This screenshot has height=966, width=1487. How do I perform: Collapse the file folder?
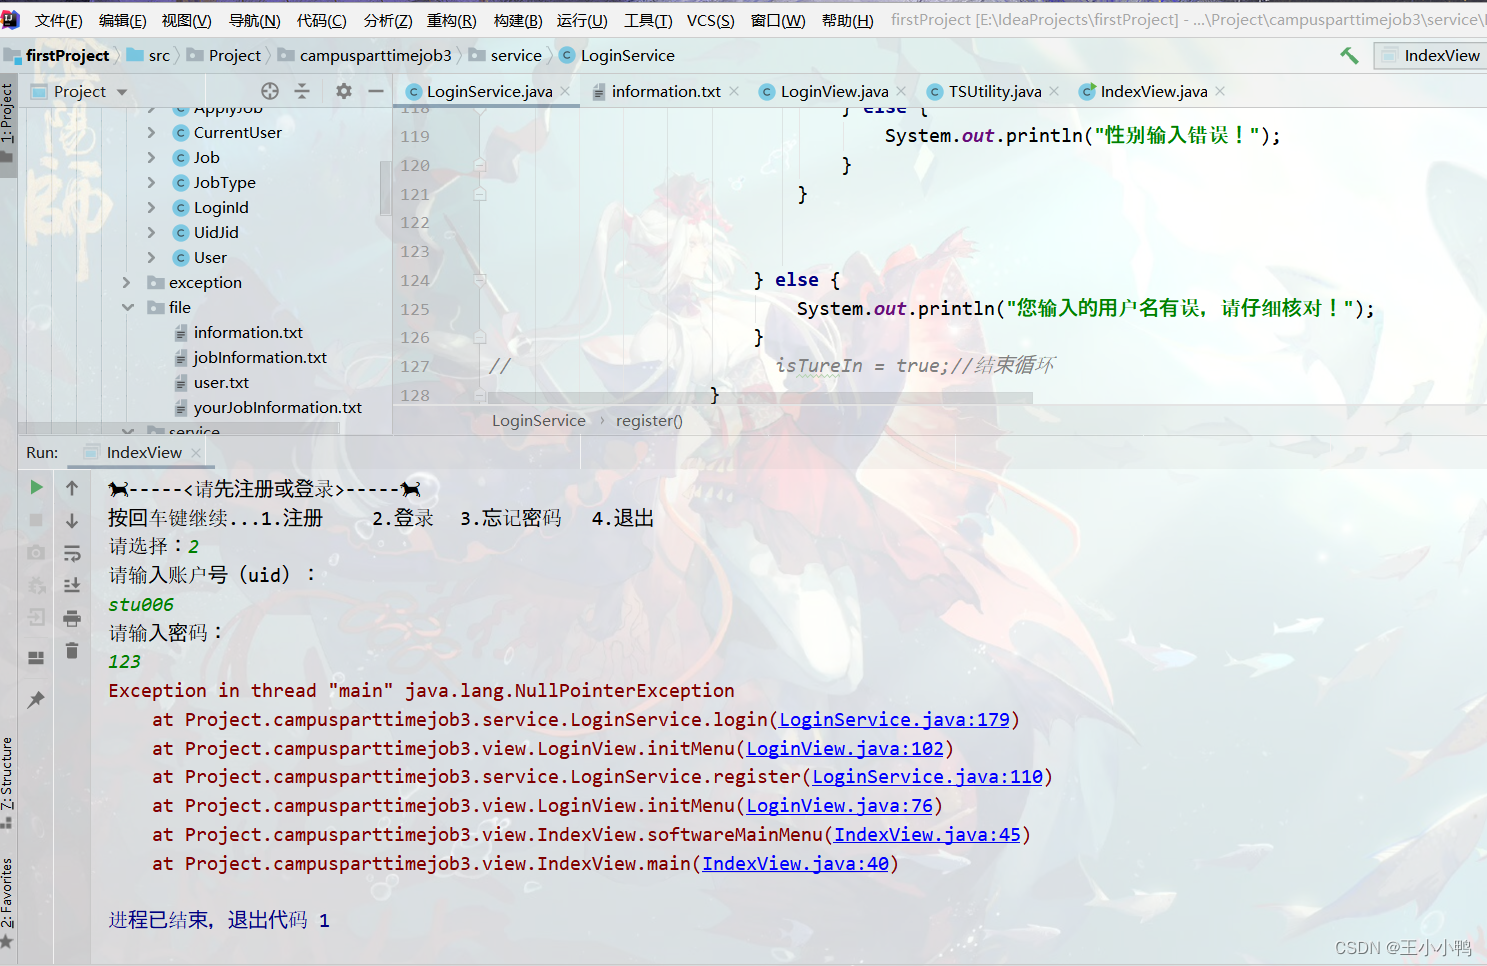click(x=127, y=307)
